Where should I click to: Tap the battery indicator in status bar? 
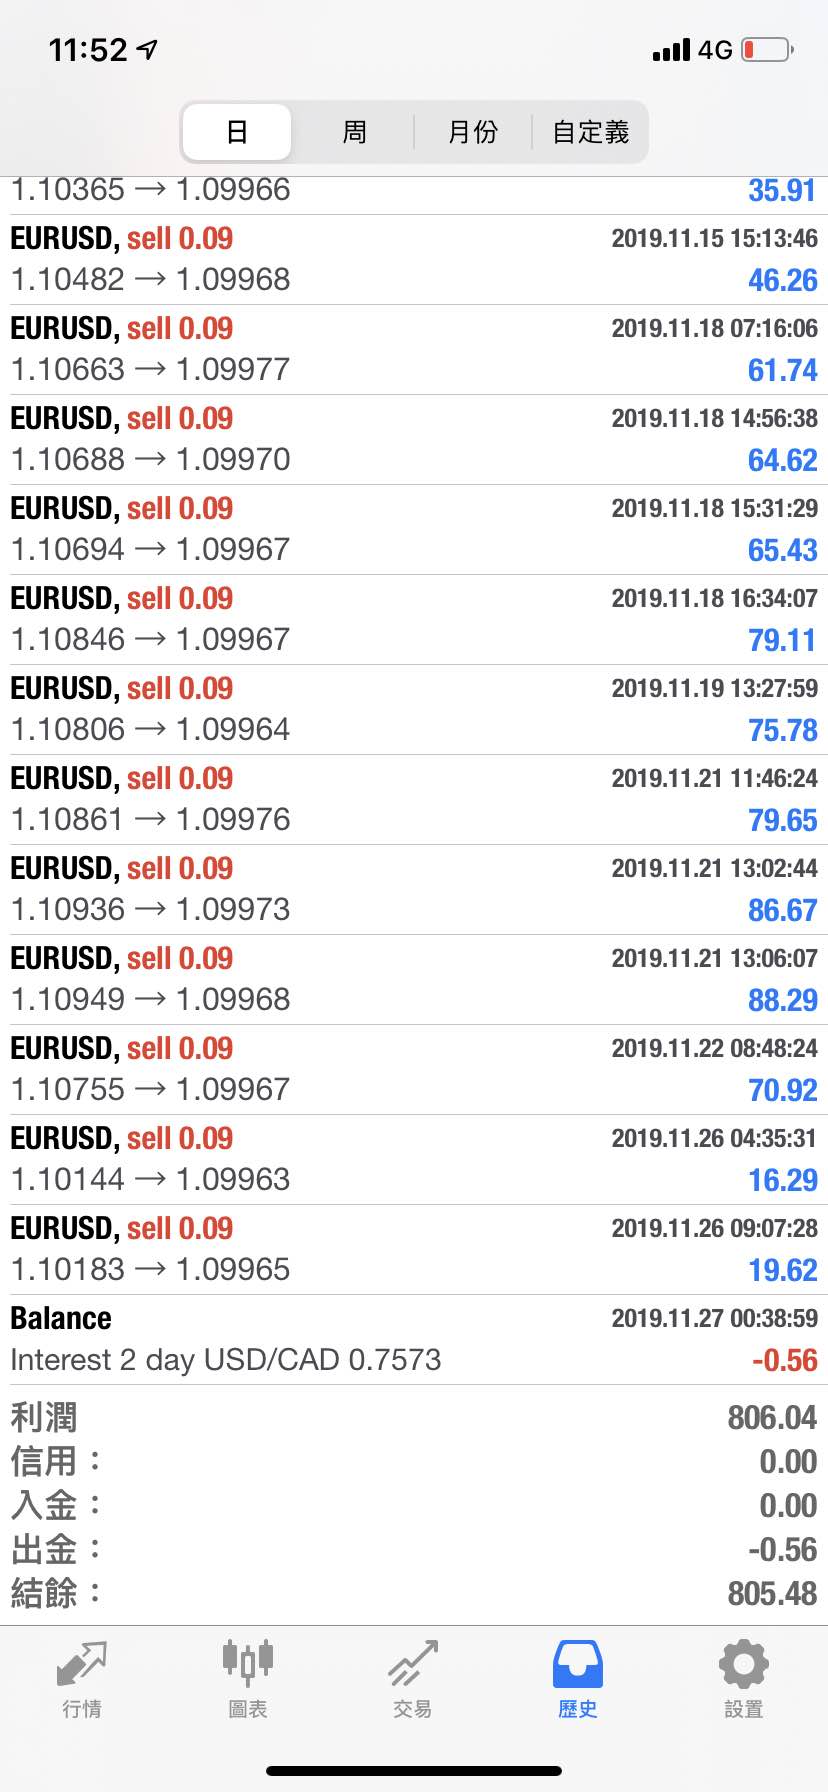click(768, 49)
